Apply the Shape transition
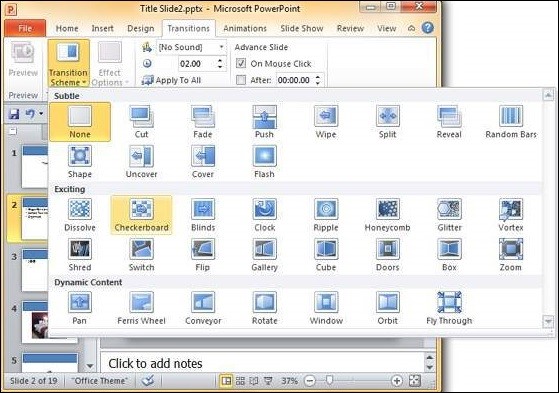The height and width of the screenshot is (393, 559). pyautogui.click(x=80, y=162)
